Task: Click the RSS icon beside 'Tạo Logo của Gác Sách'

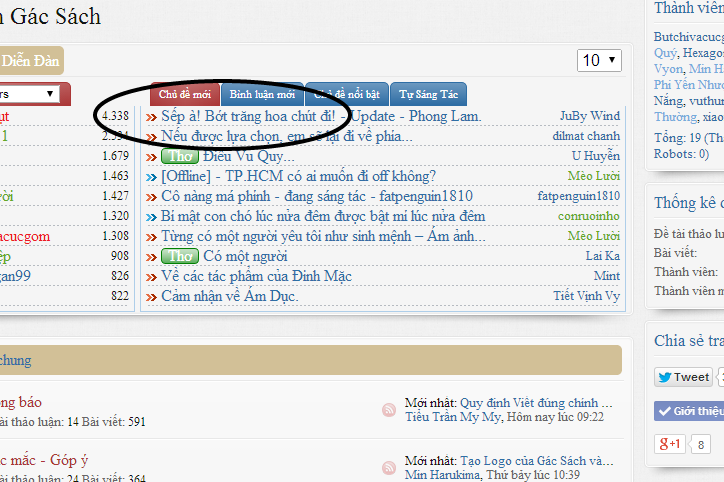Action: 389,468
